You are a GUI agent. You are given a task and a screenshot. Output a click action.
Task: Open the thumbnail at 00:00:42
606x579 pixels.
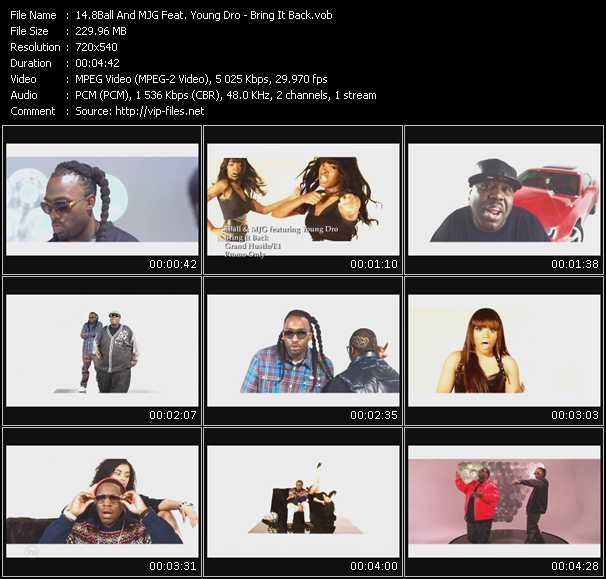click(x=102, y=199)
